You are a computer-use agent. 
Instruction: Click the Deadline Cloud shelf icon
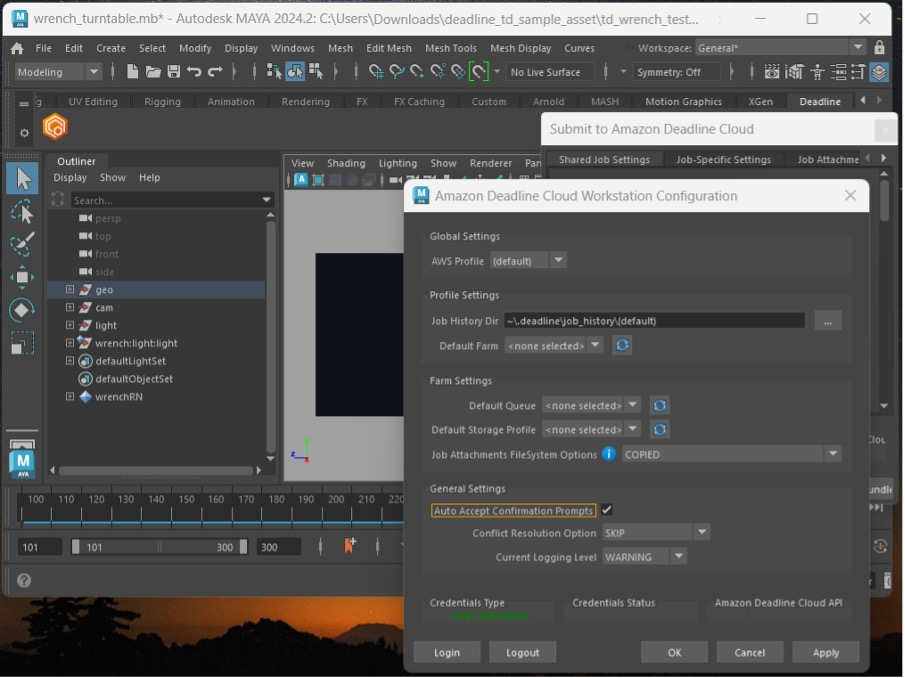[55, 127]
